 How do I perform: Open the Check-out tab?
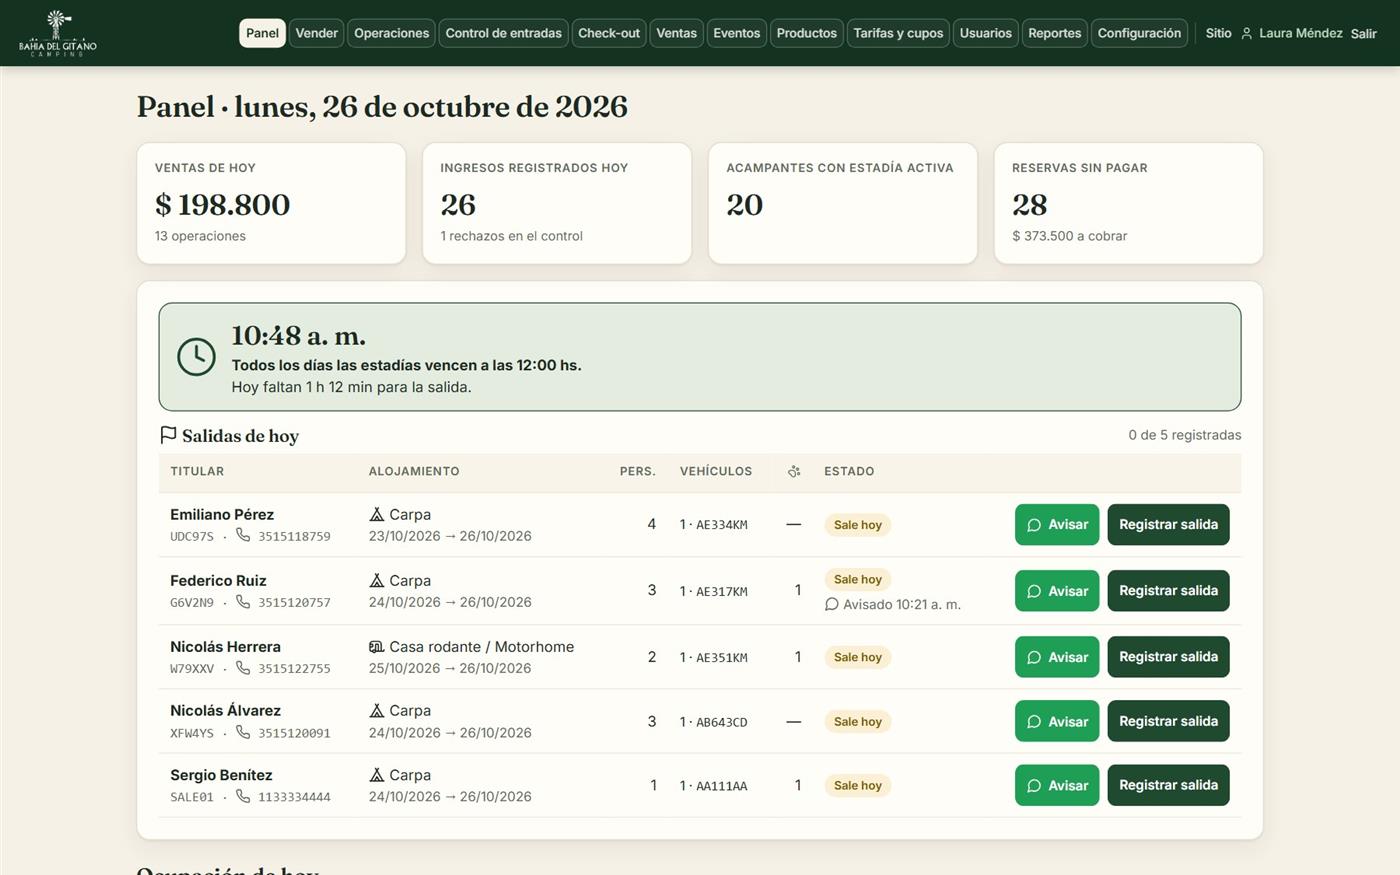point(609,33)
